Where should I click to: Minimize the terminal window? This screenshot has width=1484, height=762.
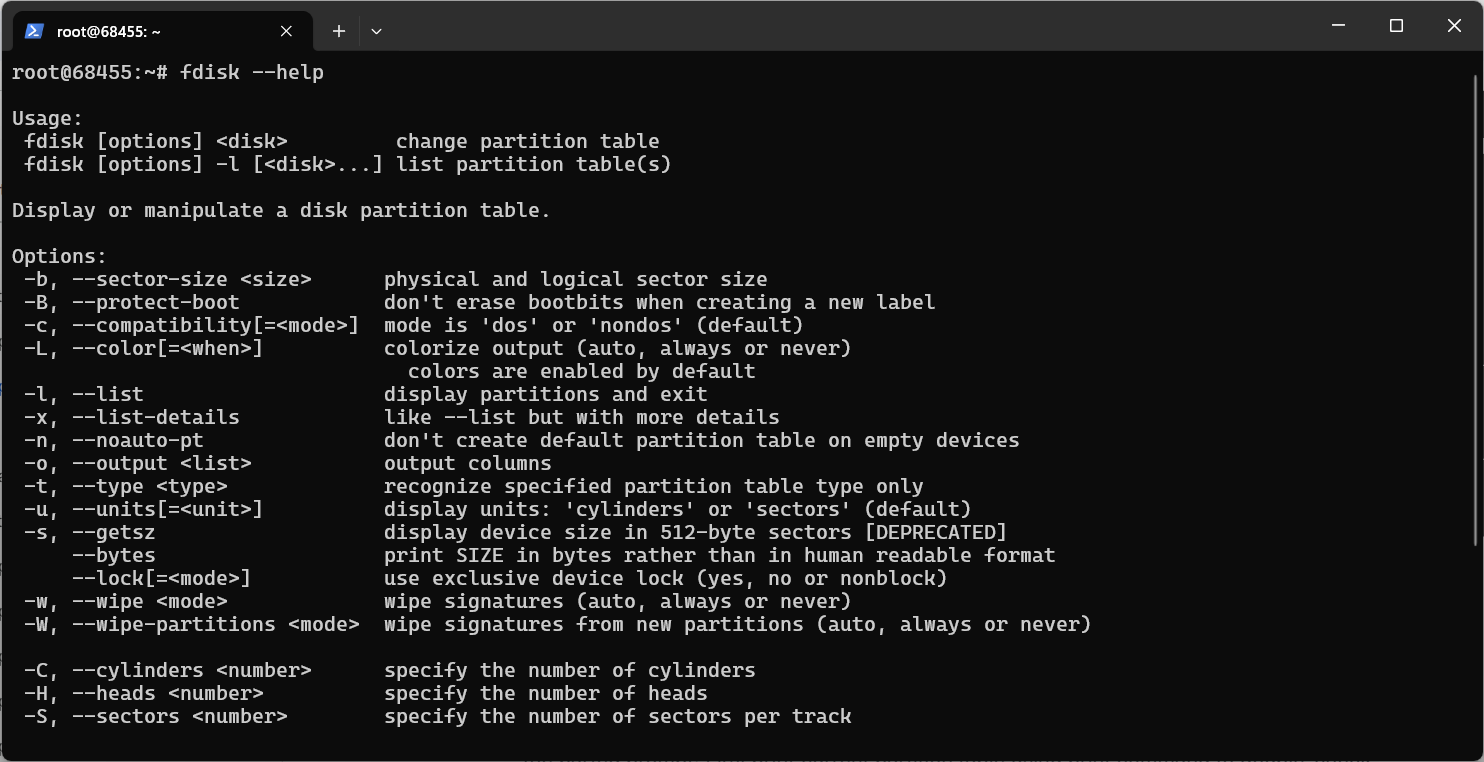click(x=1339, y=26)
